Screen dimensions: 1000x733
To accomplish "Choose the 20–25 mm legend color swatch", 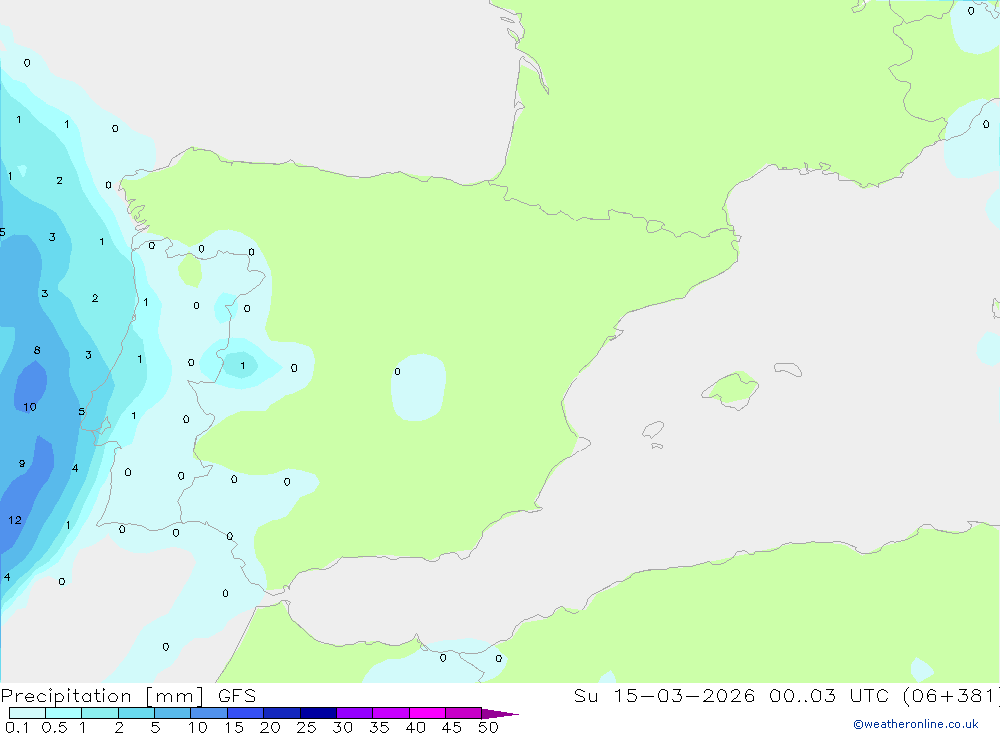I will point(282,713).
